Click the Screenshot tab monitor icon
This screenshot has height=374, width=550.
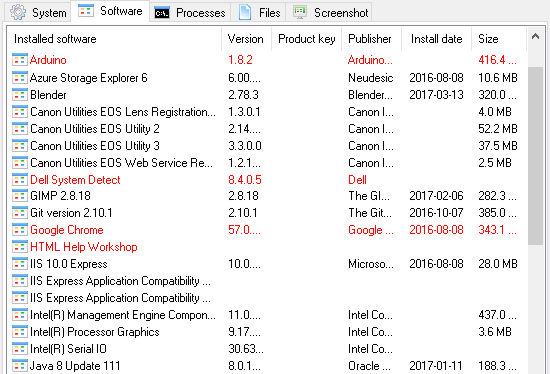(300, 12)
